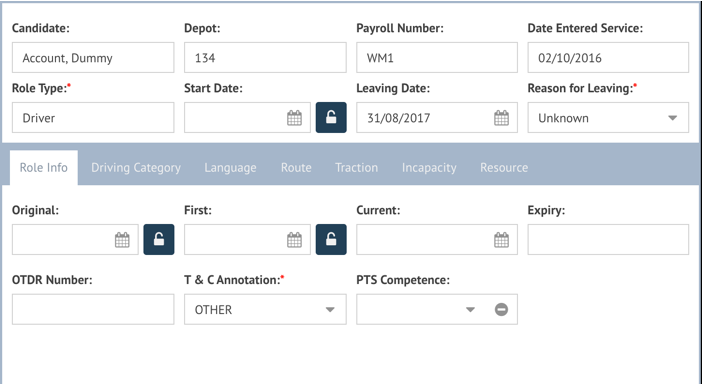Open the Incapacity tab
The image size is (702, 384).
point(429,167)
